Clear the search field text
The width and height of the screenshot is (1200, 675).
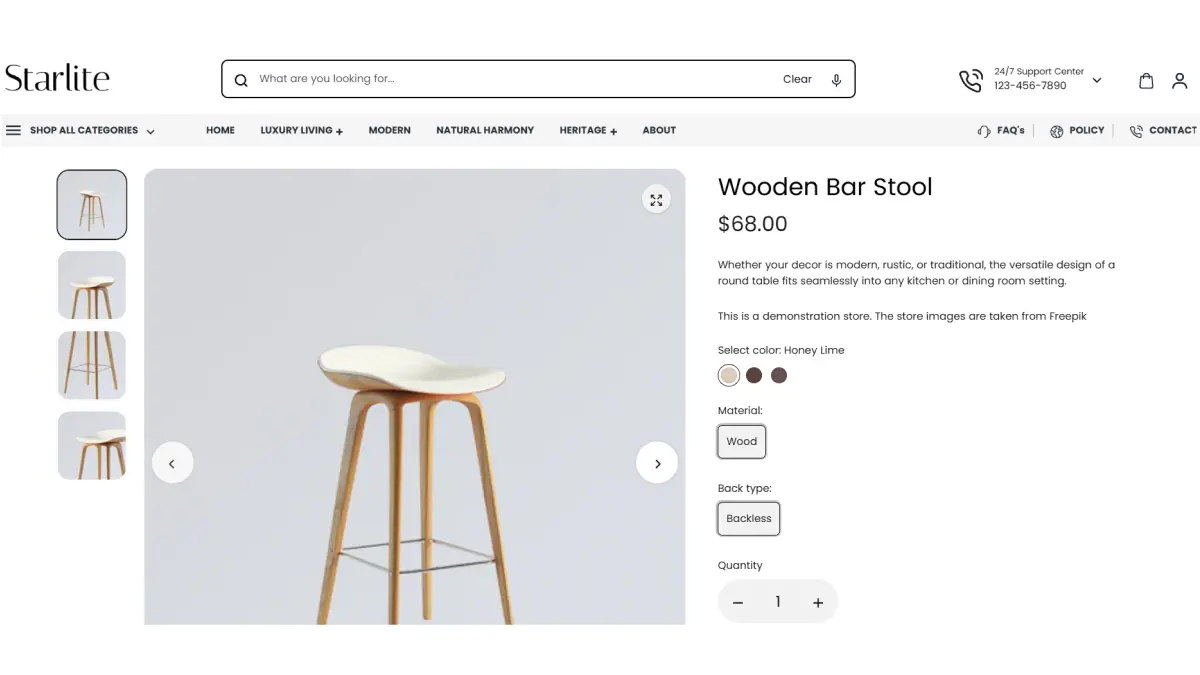(797, 79)
